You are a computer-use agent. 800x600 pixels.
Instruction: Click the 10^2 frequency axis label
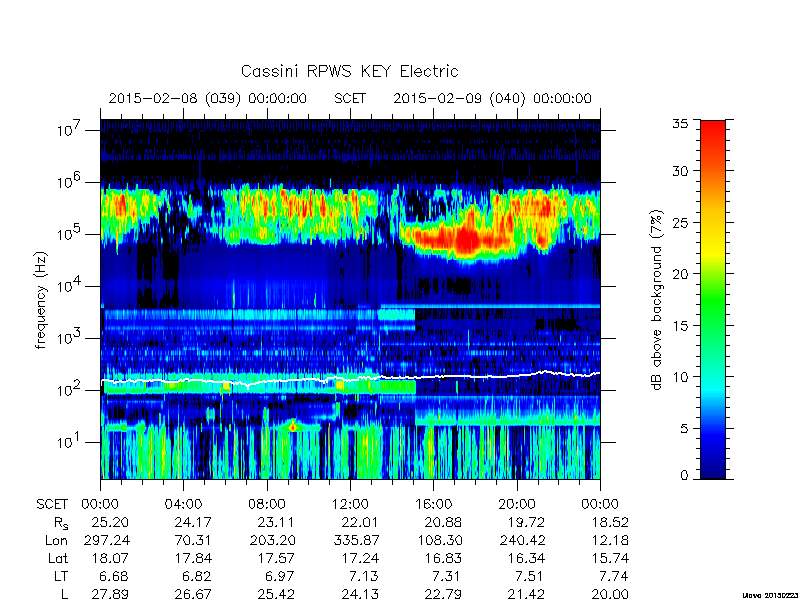pos(68,390)
